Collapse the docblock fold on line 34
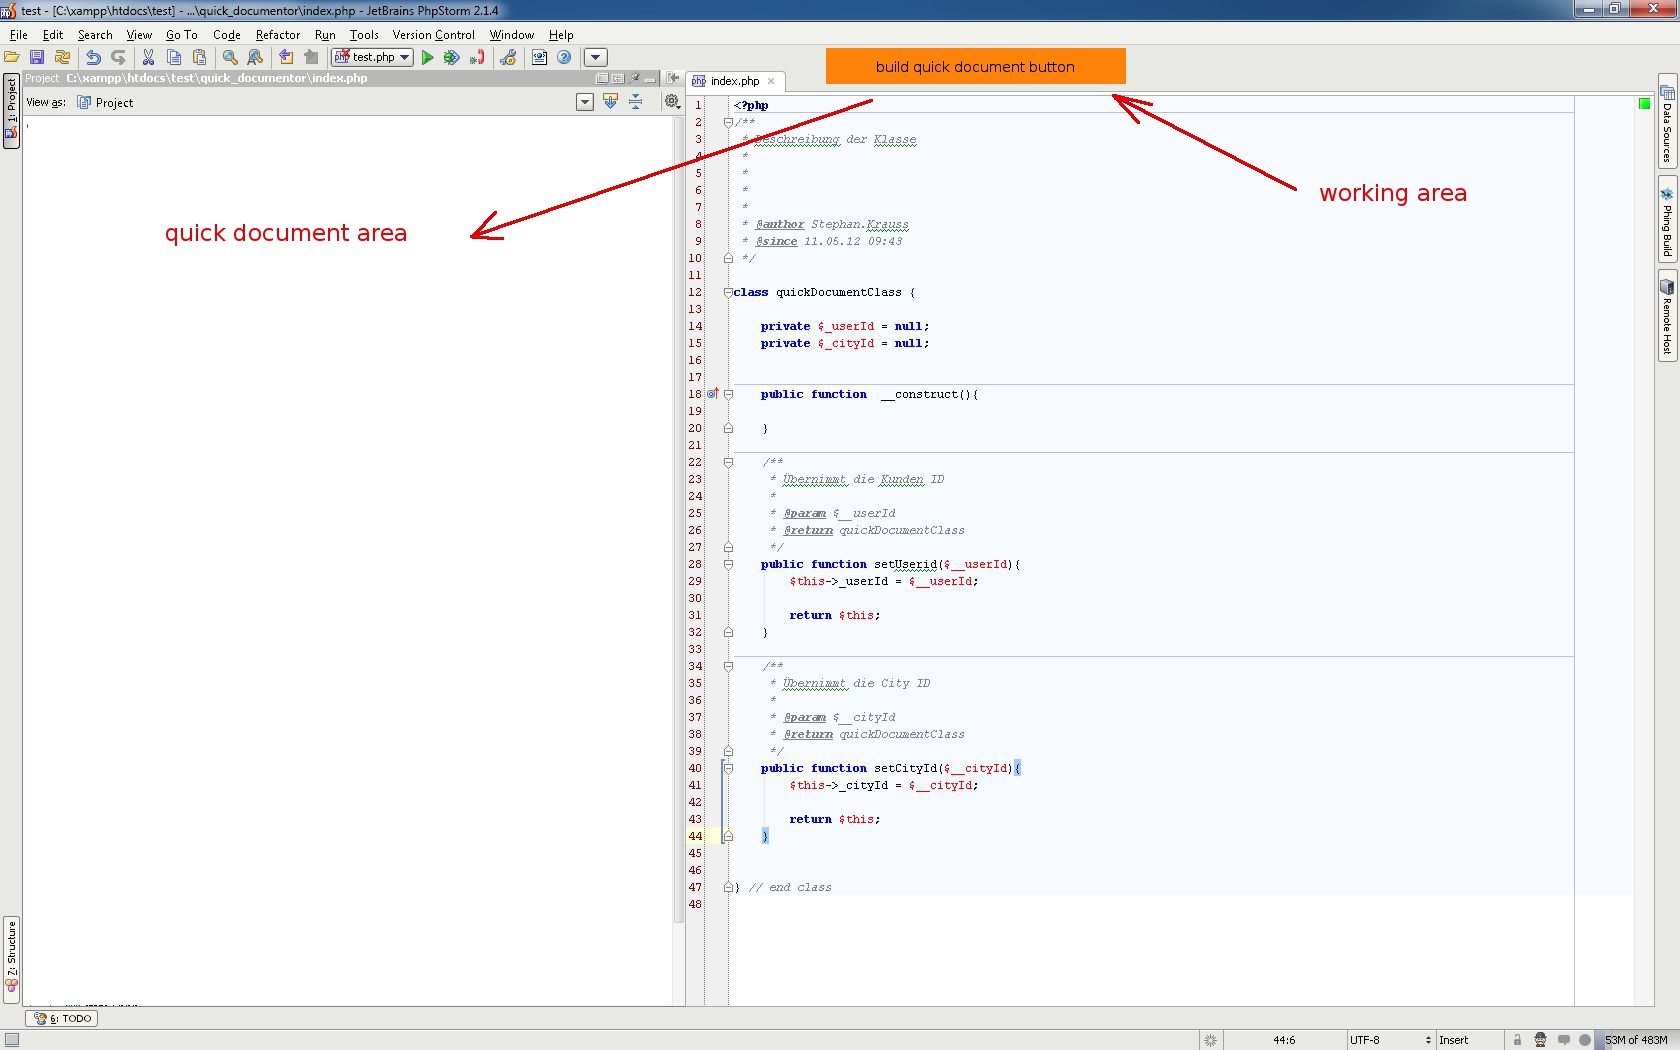1680x1050 pixels. tap(728, 666)
